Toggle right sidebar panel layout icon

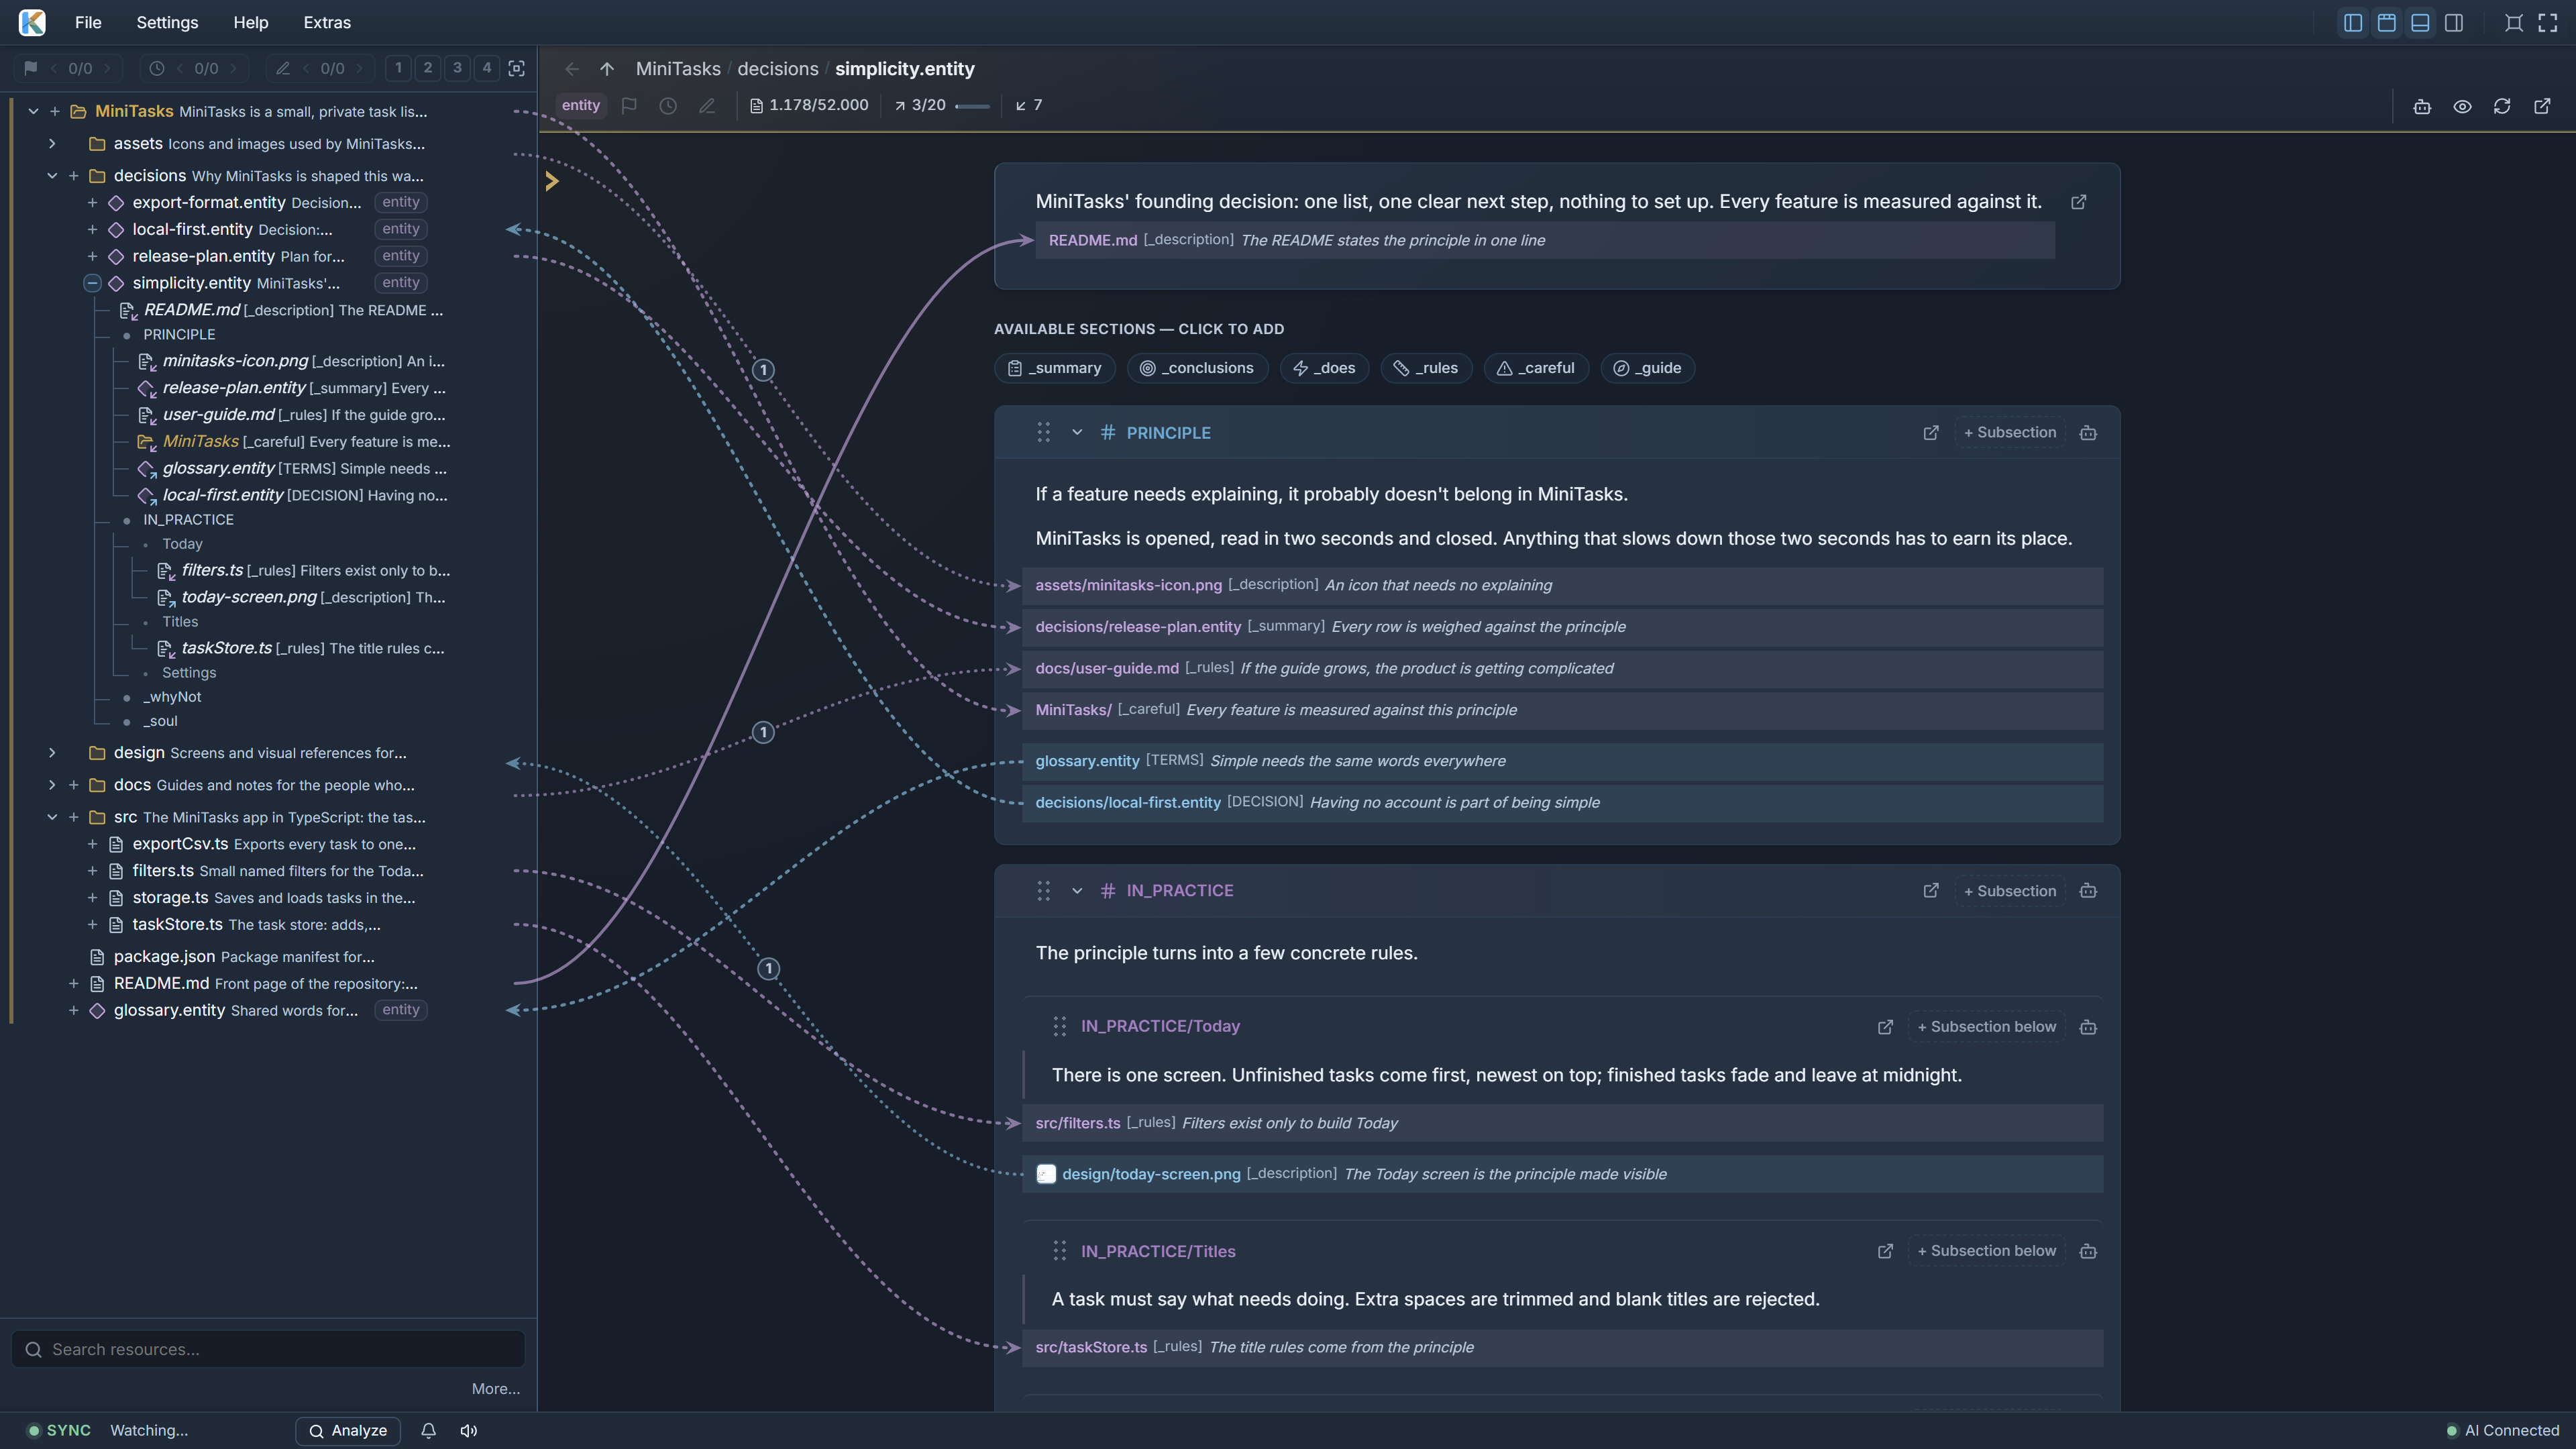point(2454,23)
